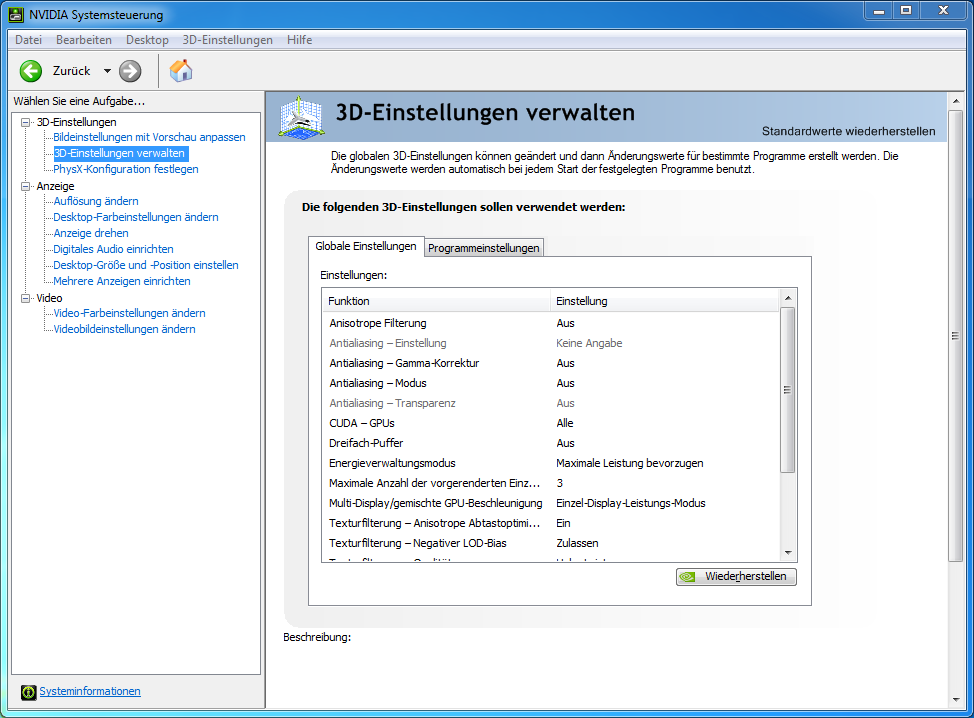Select the Antialiasing – Modus row
Screen dimensions: 974x718
(x=551, y=383)
